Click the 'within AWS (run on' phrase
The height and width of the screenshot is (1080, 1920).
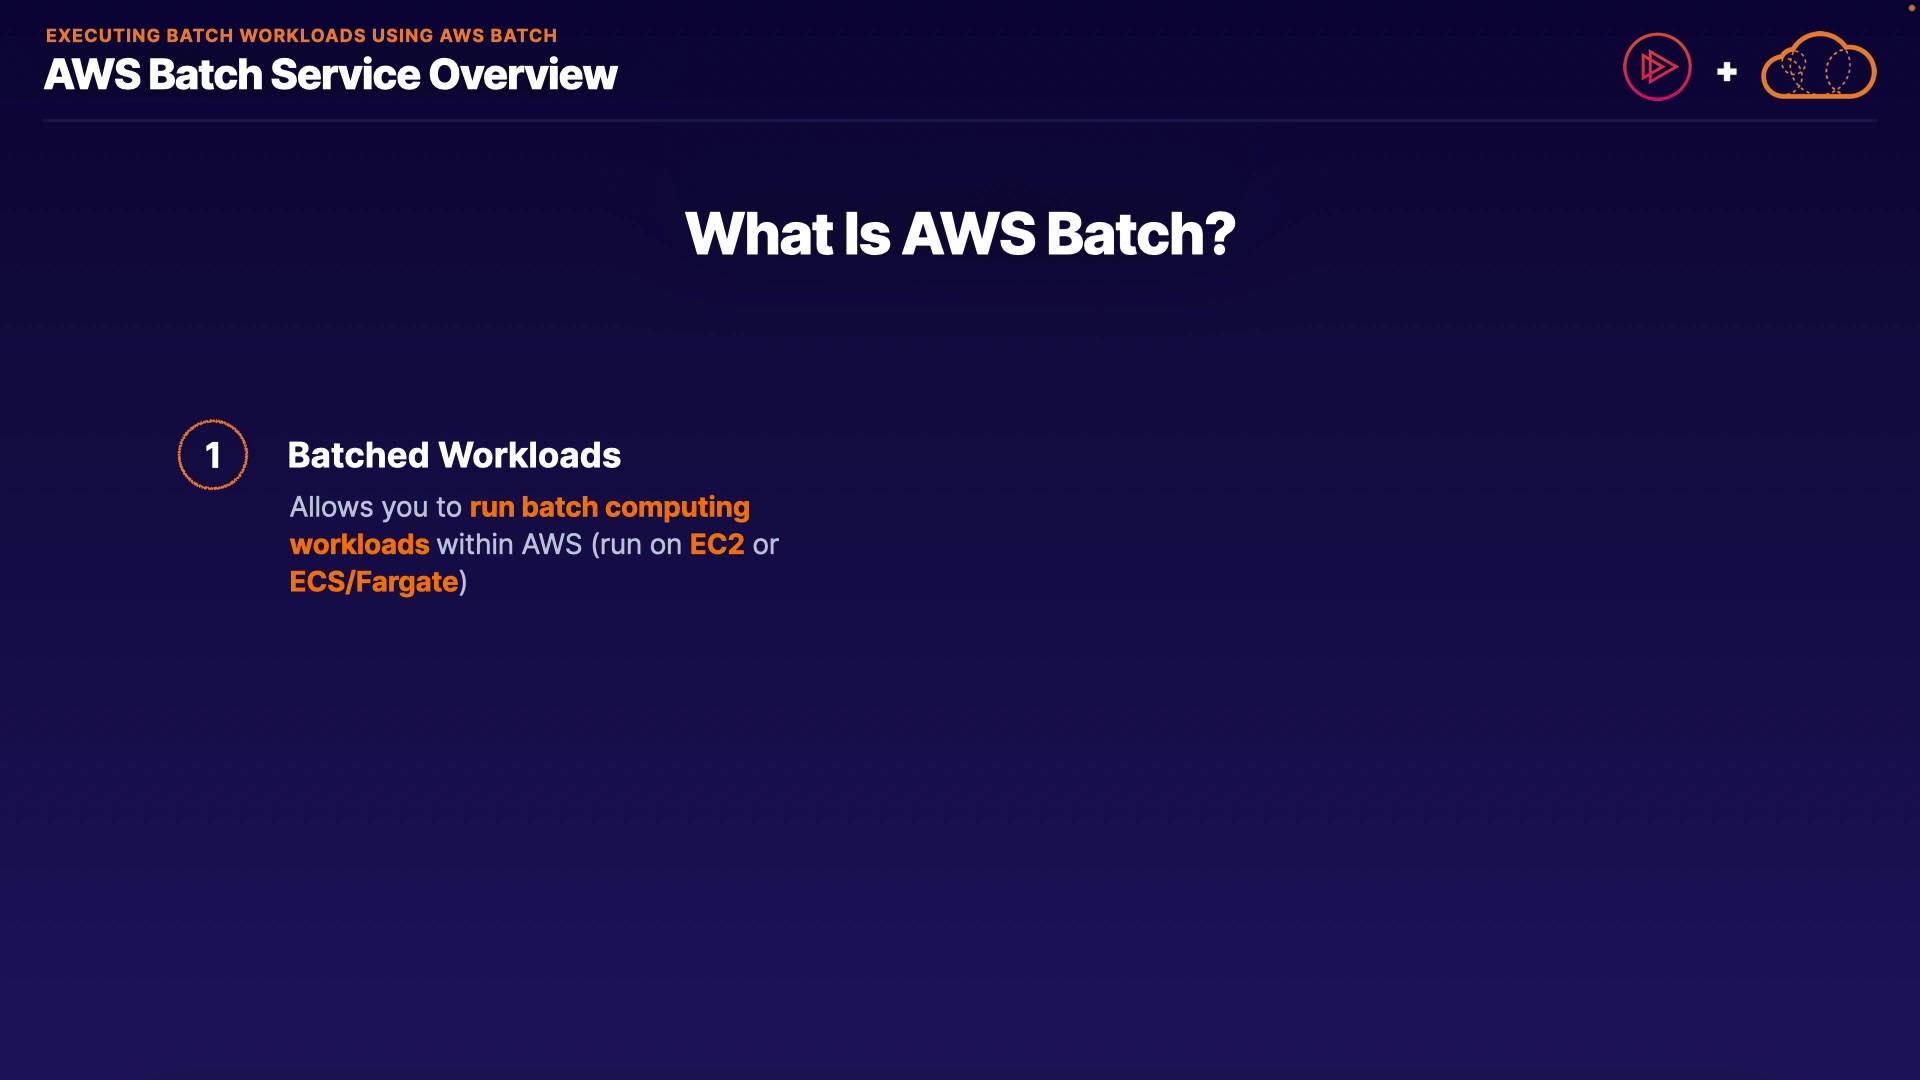click(x=558, y=544)
